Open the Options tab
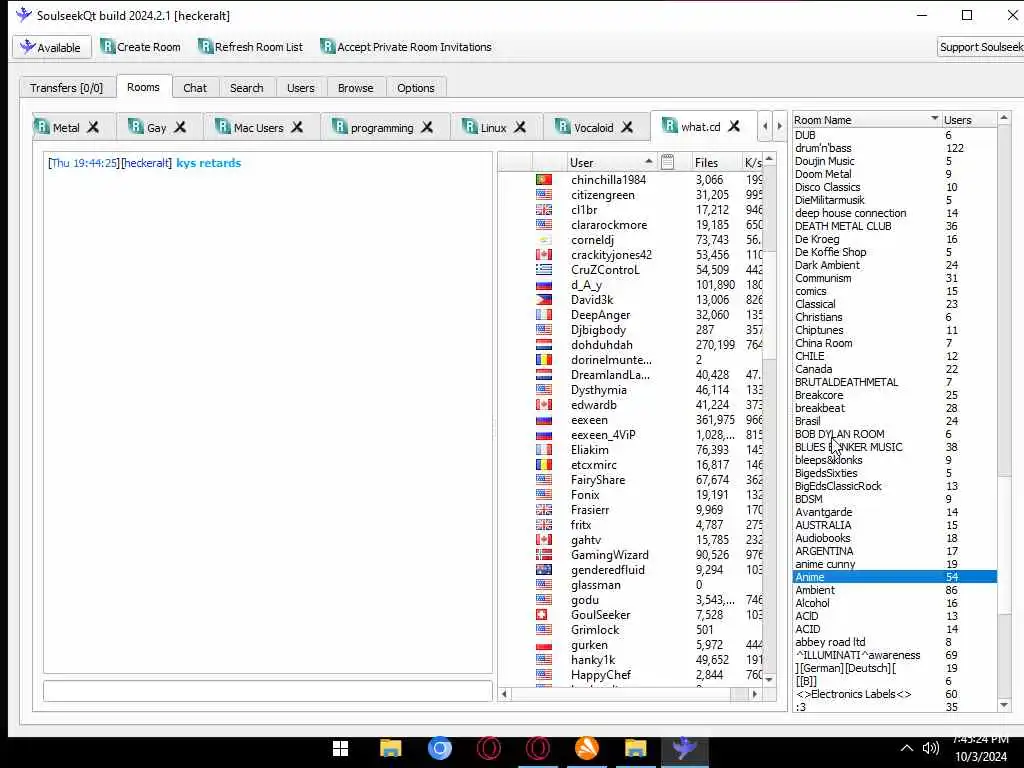 click(415, 88)
